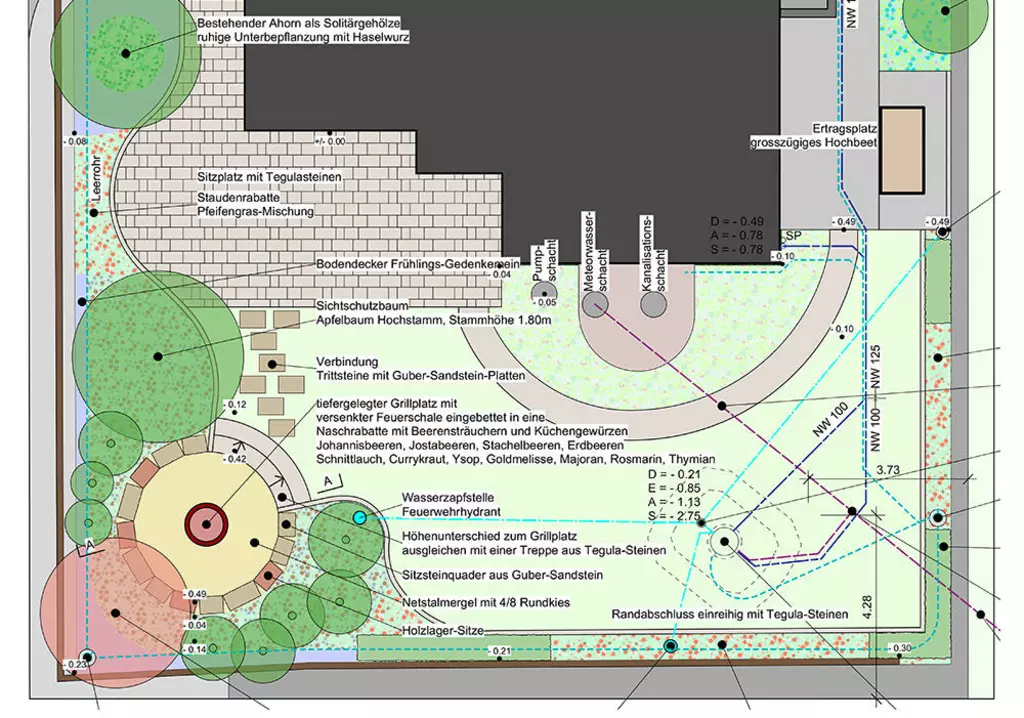The width and height of the screenshot is (1024, 718).
Task: Select the Kanalisationsschacht grey circle
Action: (x=654, y=305)
